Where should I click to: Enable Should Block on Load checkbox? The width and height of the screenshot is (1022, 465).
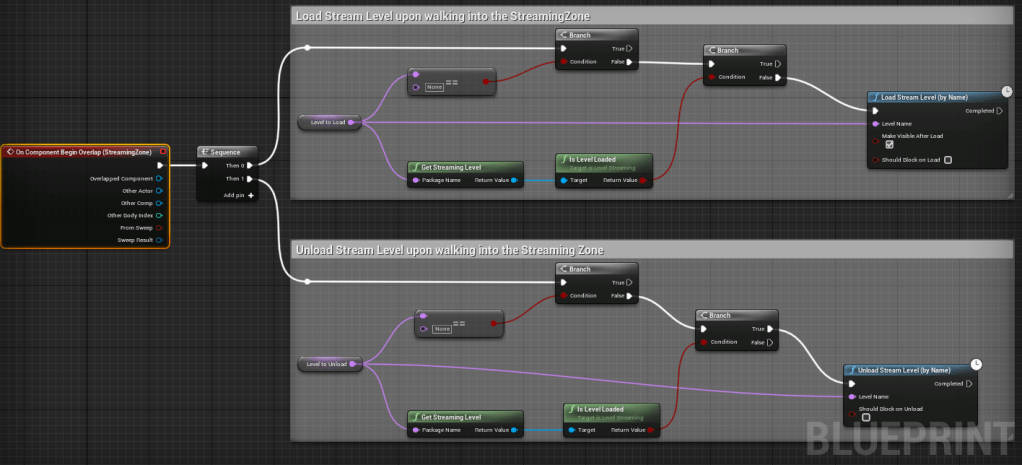(947, 160)
